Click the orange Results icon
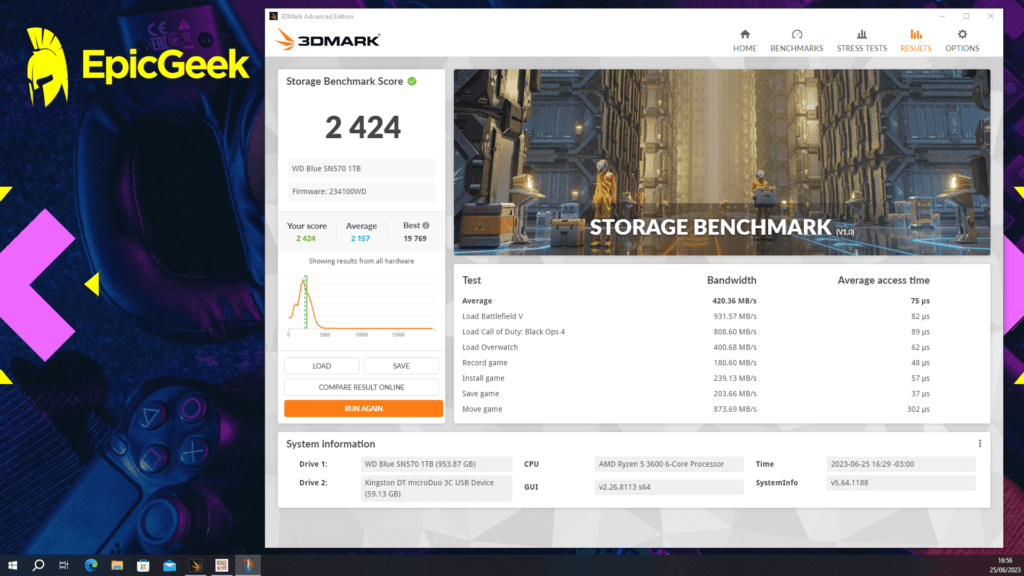 point(915,35)
